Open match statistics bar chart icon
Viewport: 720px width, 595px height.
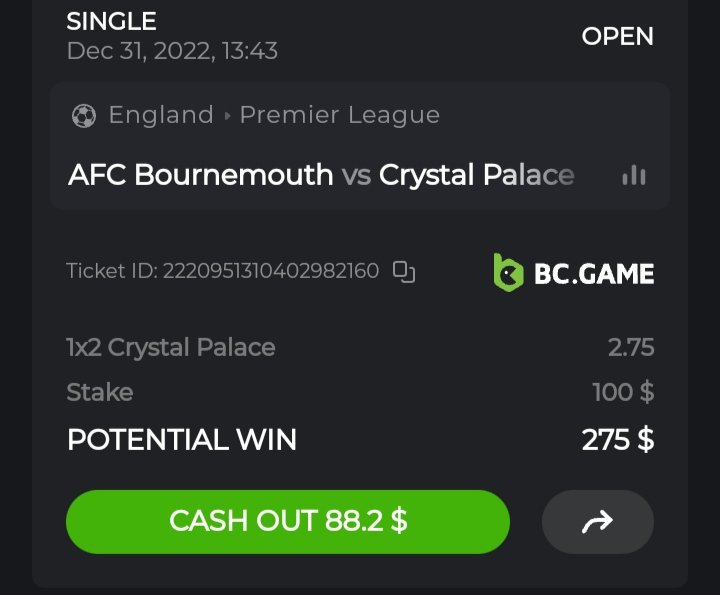633,176
